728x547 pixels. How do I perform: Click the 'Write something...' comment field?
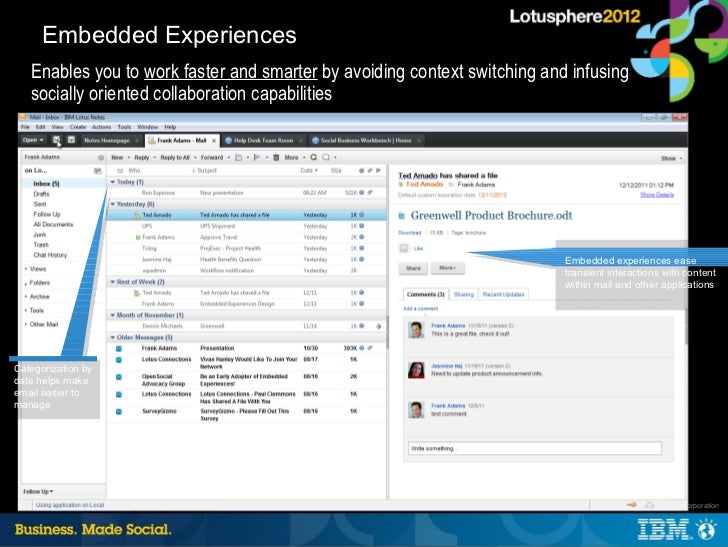tap(535, 449)
